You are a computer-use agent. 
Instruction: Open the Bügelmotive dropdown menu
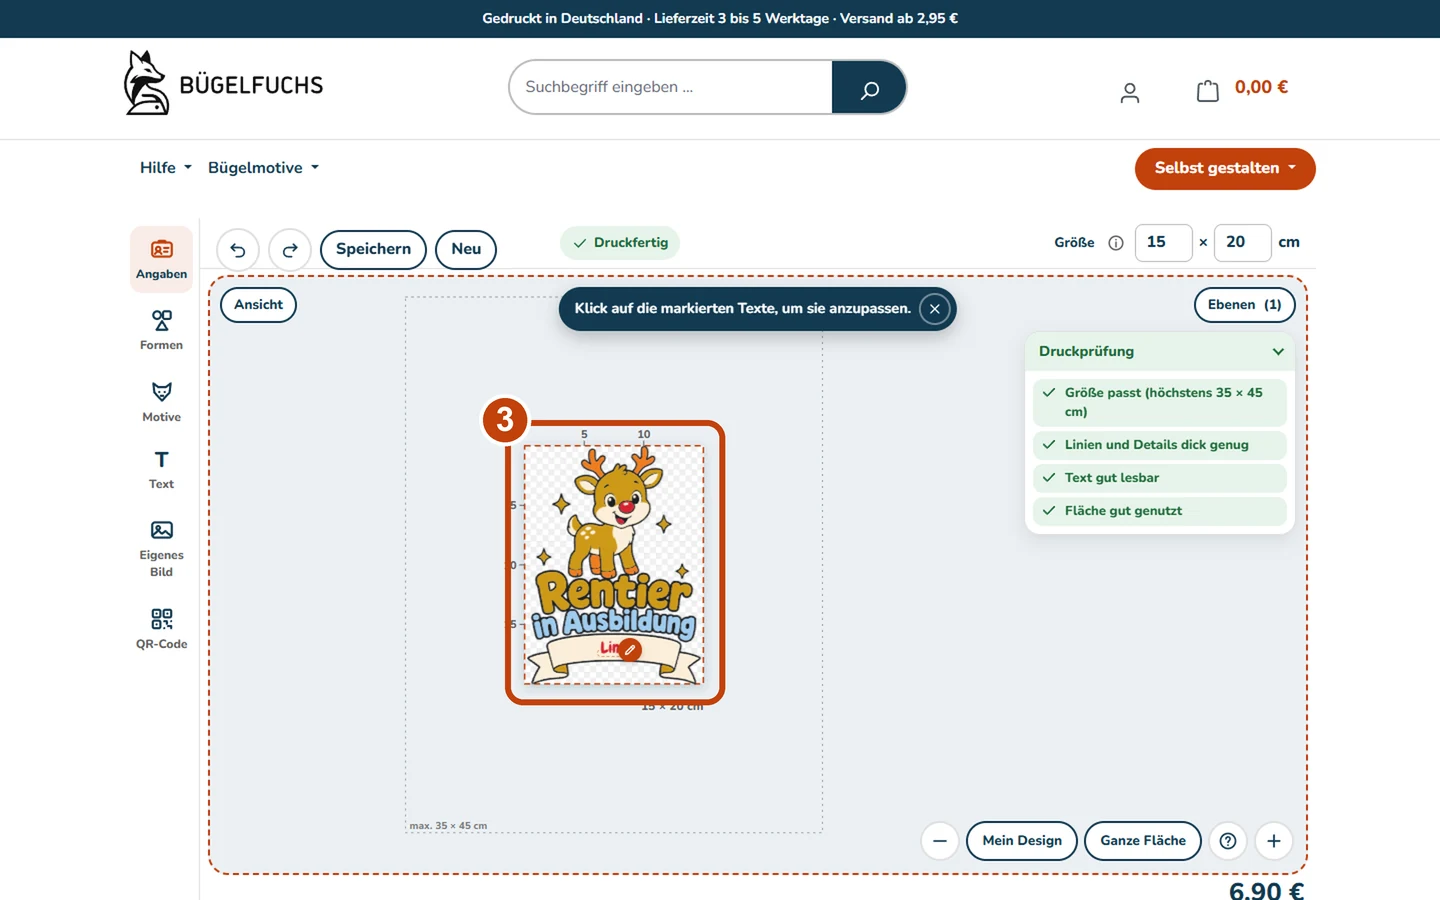point(264,168)
